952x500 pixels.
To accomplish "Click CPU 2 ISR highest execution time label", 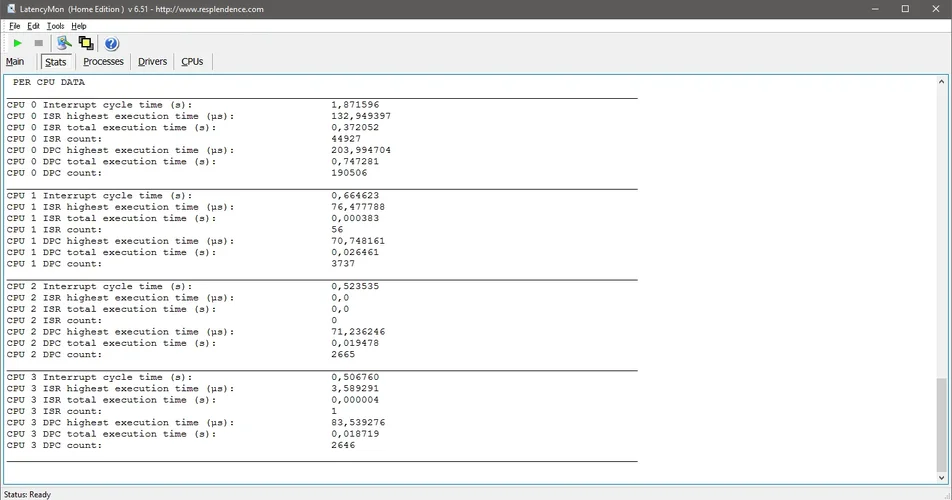I will [x=121, y=297].
